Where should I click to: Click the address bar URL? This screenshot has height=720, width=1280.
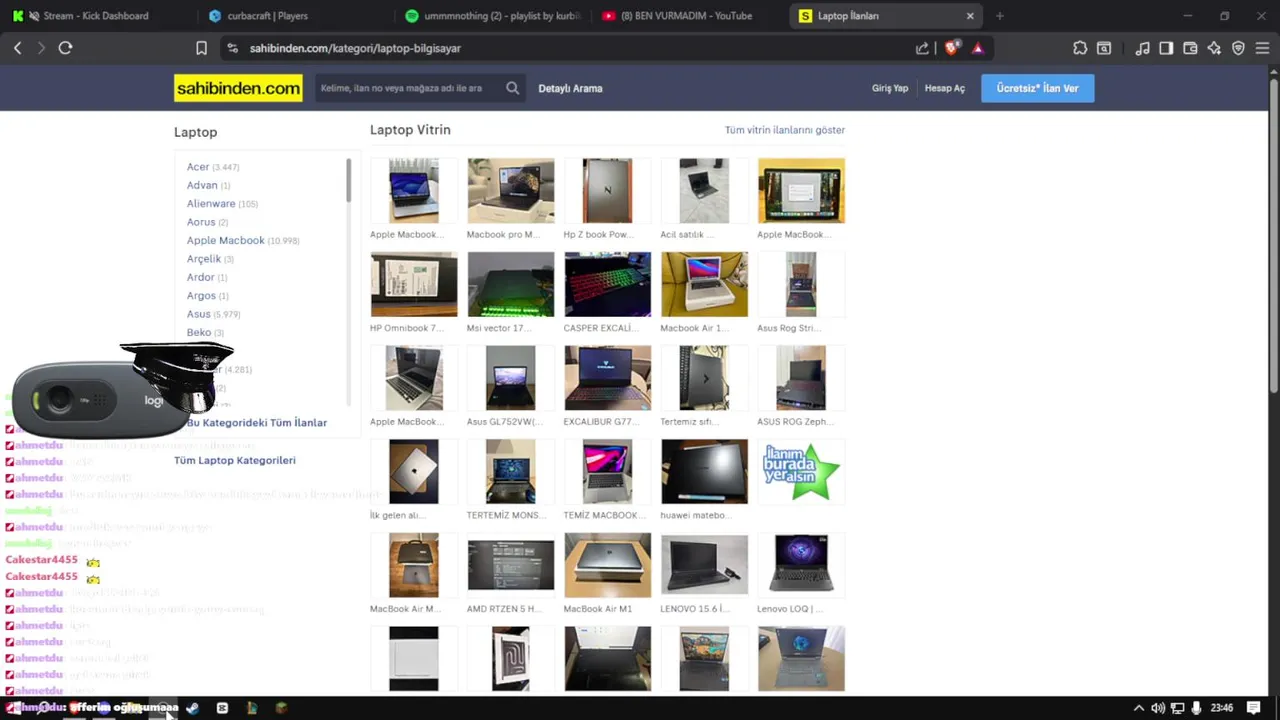tap(355, 48)
